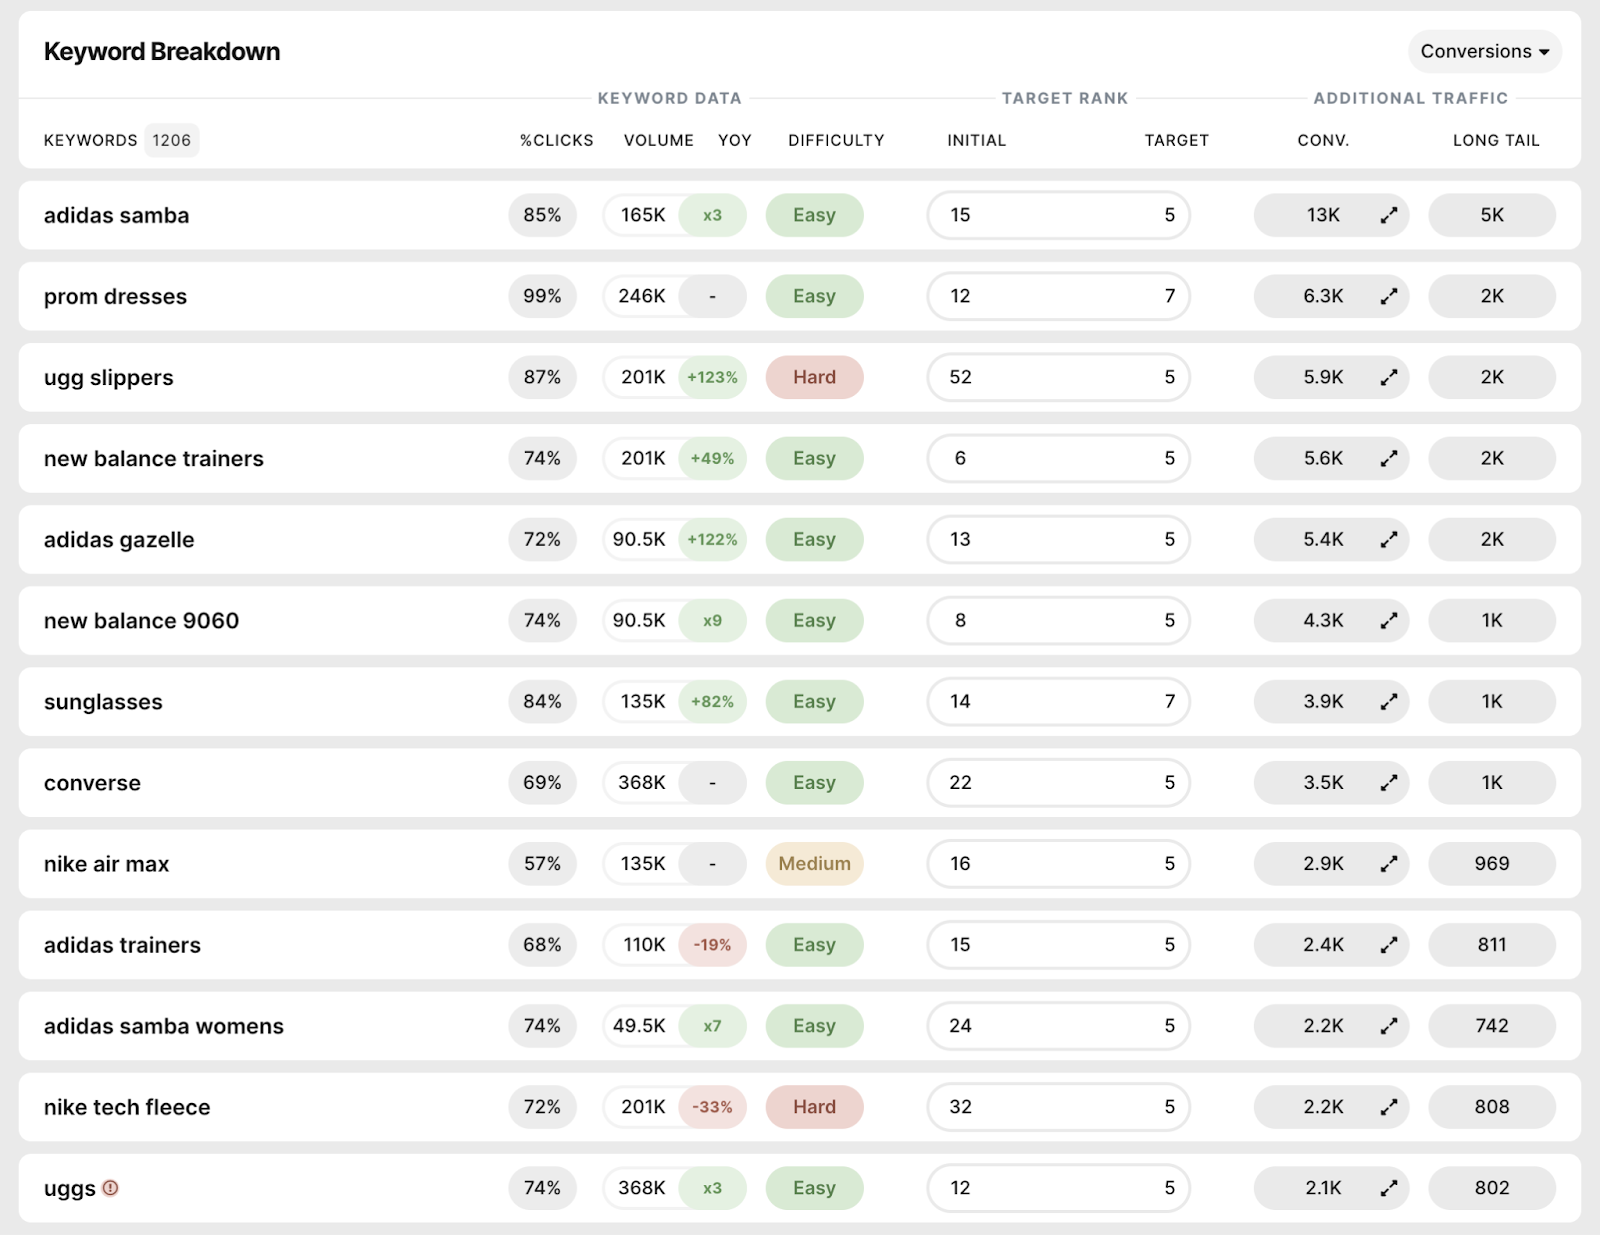Click expand arrow in sunglasses row
Screen dimensions: 1600x1235
click(1388, 701)
